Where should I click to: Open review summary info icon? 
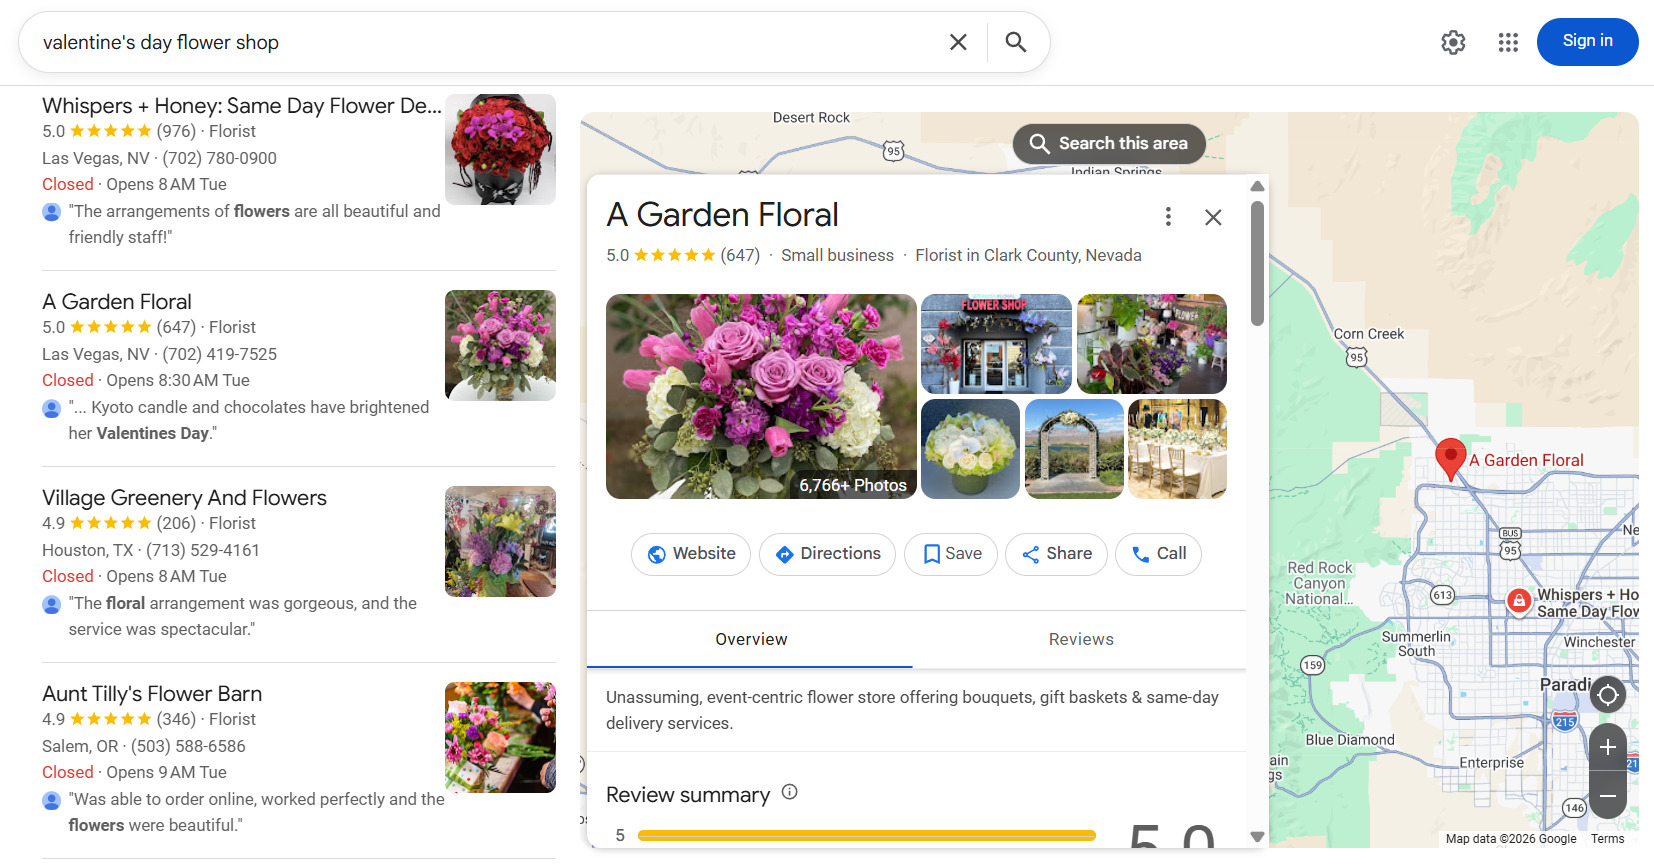click(790, 792)
